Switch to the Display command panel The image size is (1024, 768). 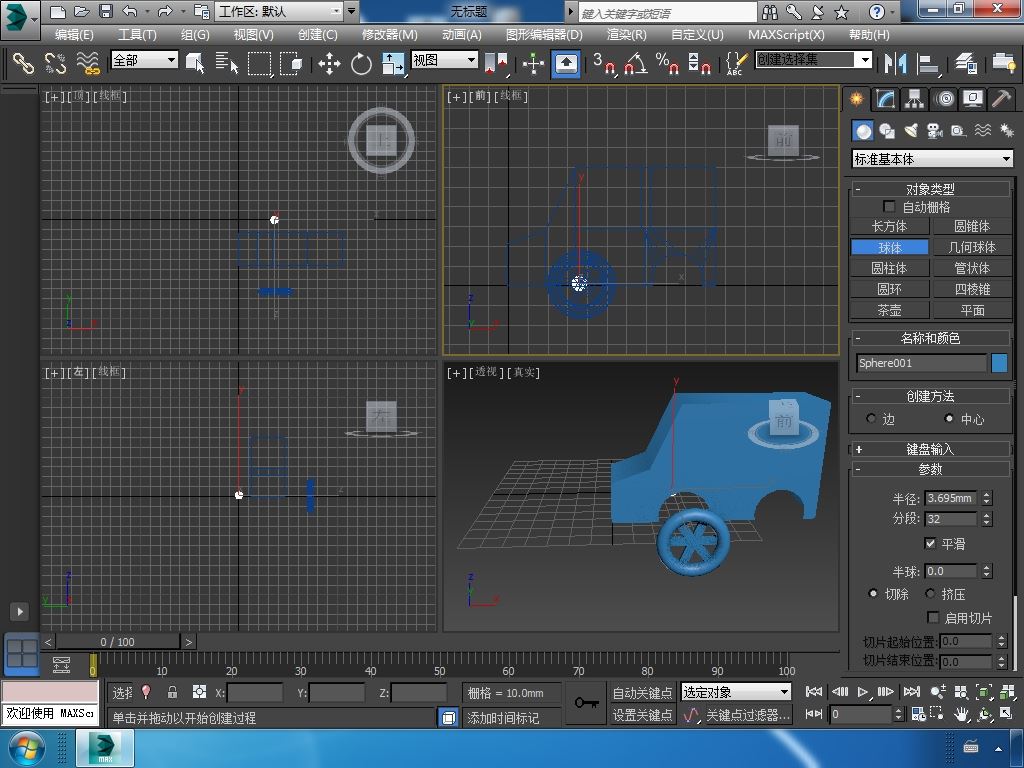coord(973,99)
